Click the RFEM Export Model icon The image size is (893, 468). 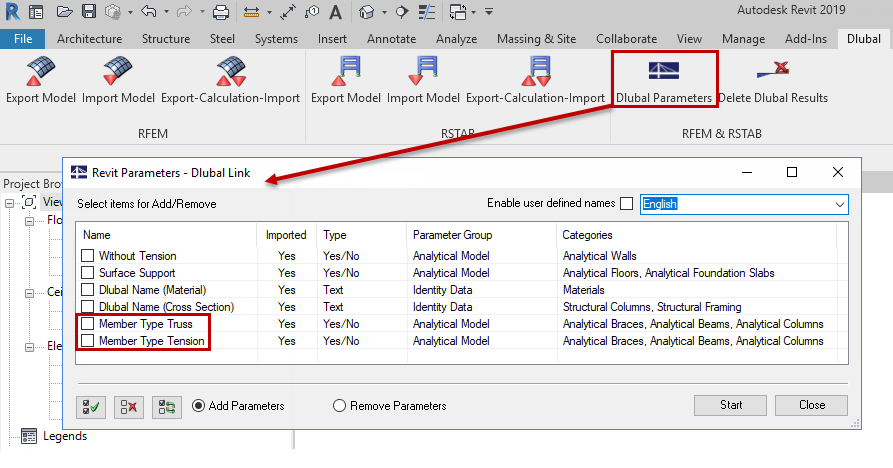tap(40, 72)
